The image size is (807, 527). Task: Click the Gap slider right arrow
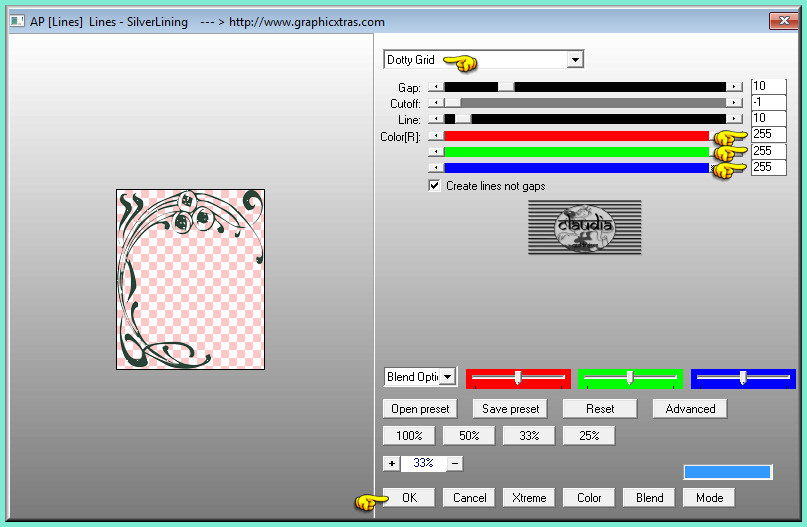point(734,87)
